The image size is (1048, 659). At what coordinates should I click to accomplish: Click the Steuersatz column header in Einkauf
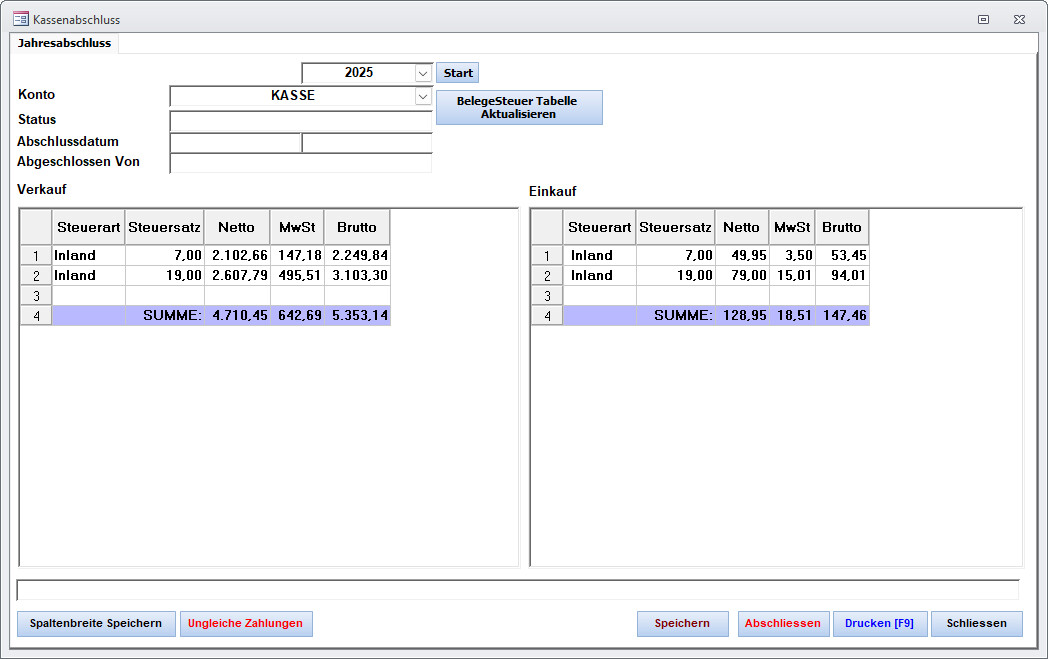[675, 227]
